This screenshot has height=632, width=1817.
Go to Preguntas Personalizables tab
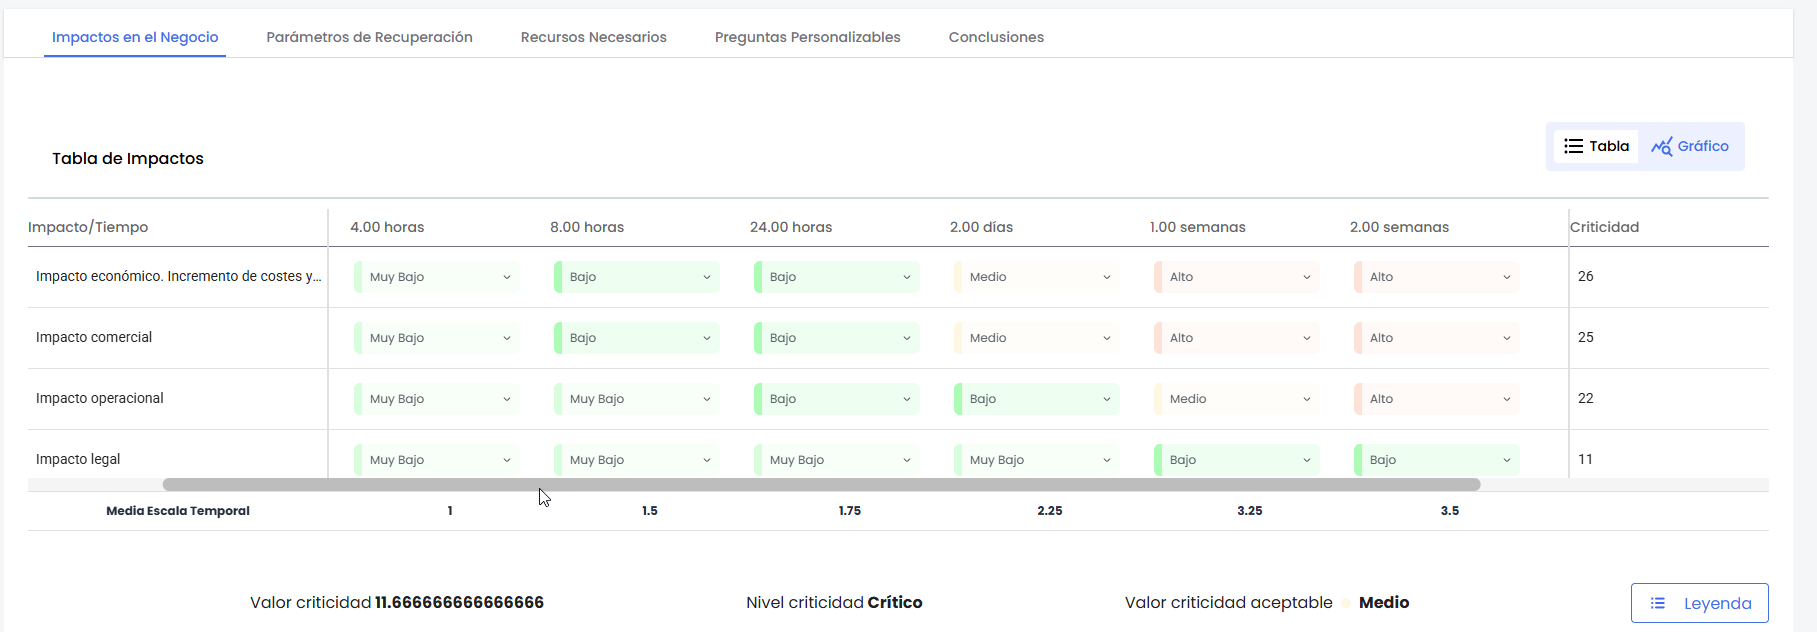pyautogui.click(x=807, y=37)
